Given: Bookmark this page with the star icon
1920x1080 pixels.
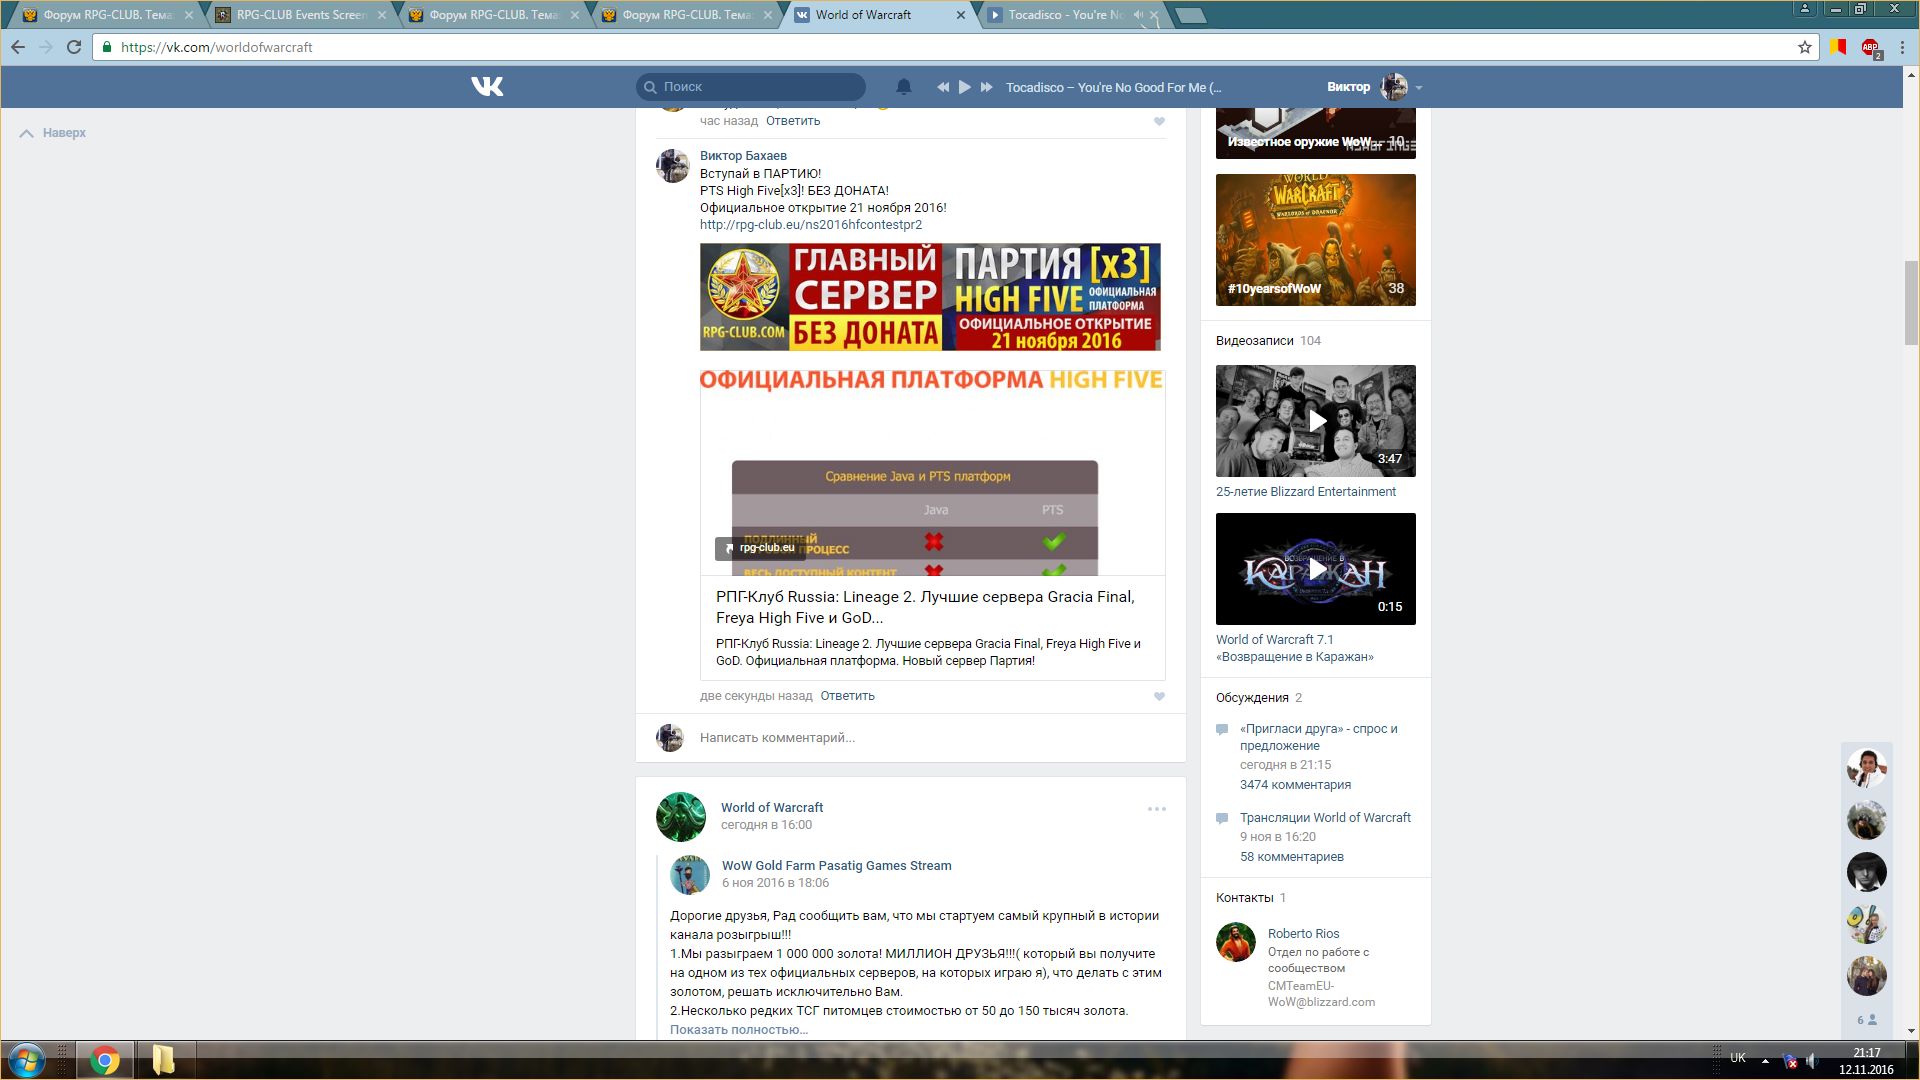Looking at the screenshot, I should (x=1804, y=47).
